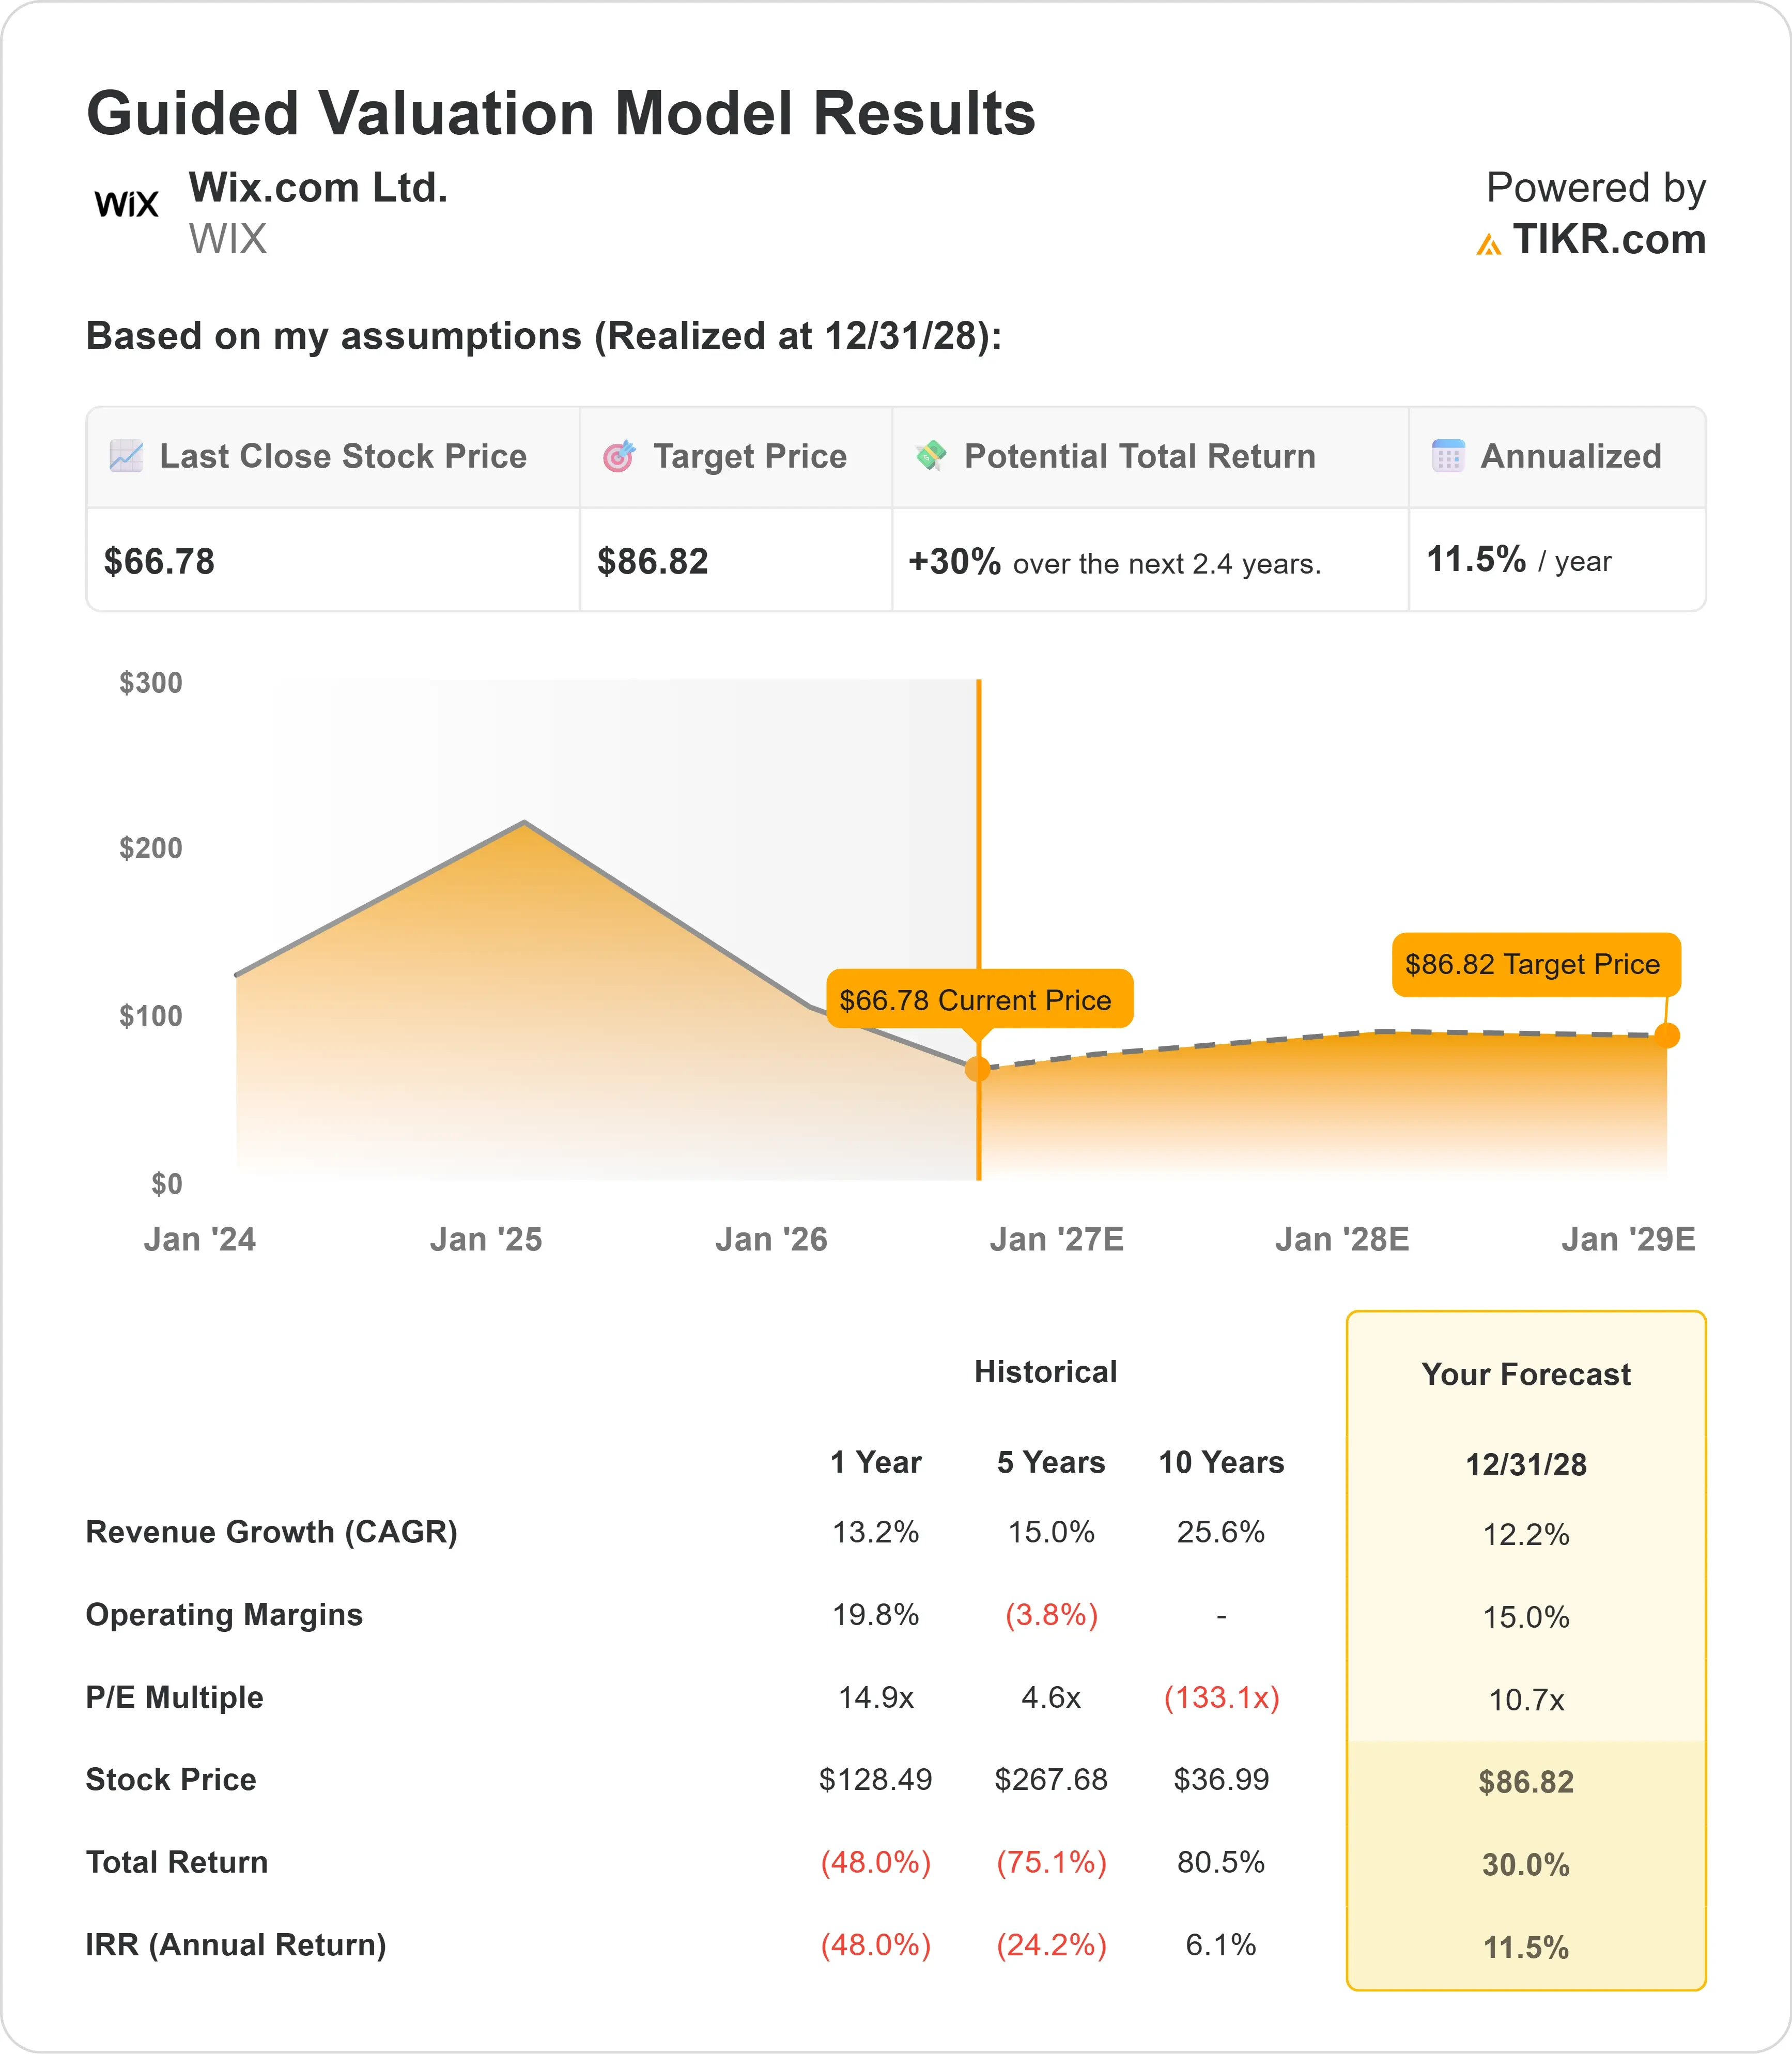This screenshot has height=2054, width=1792.
Task: Click the calendar icon beside Annualized
Action: (1448, 456)
